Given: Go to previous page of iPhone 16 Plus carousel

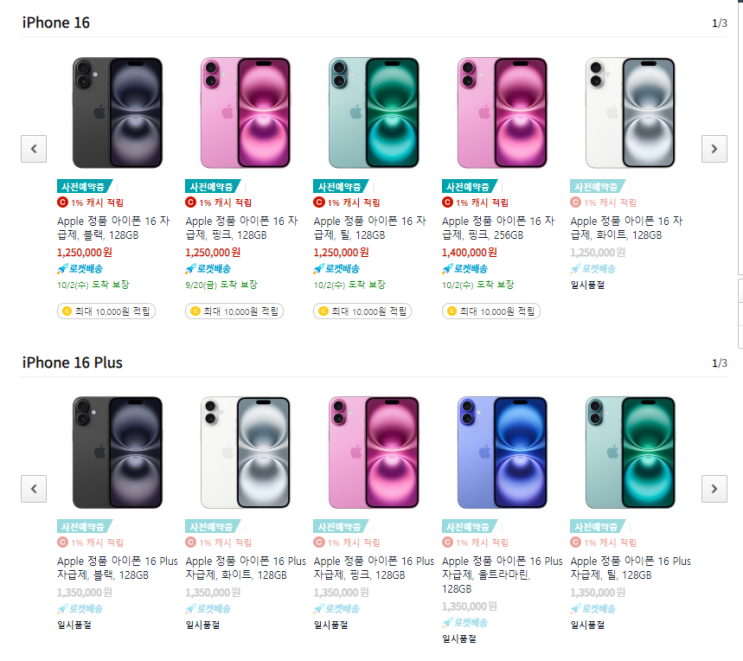Looking at the screenshot, I should pos(34,489).
